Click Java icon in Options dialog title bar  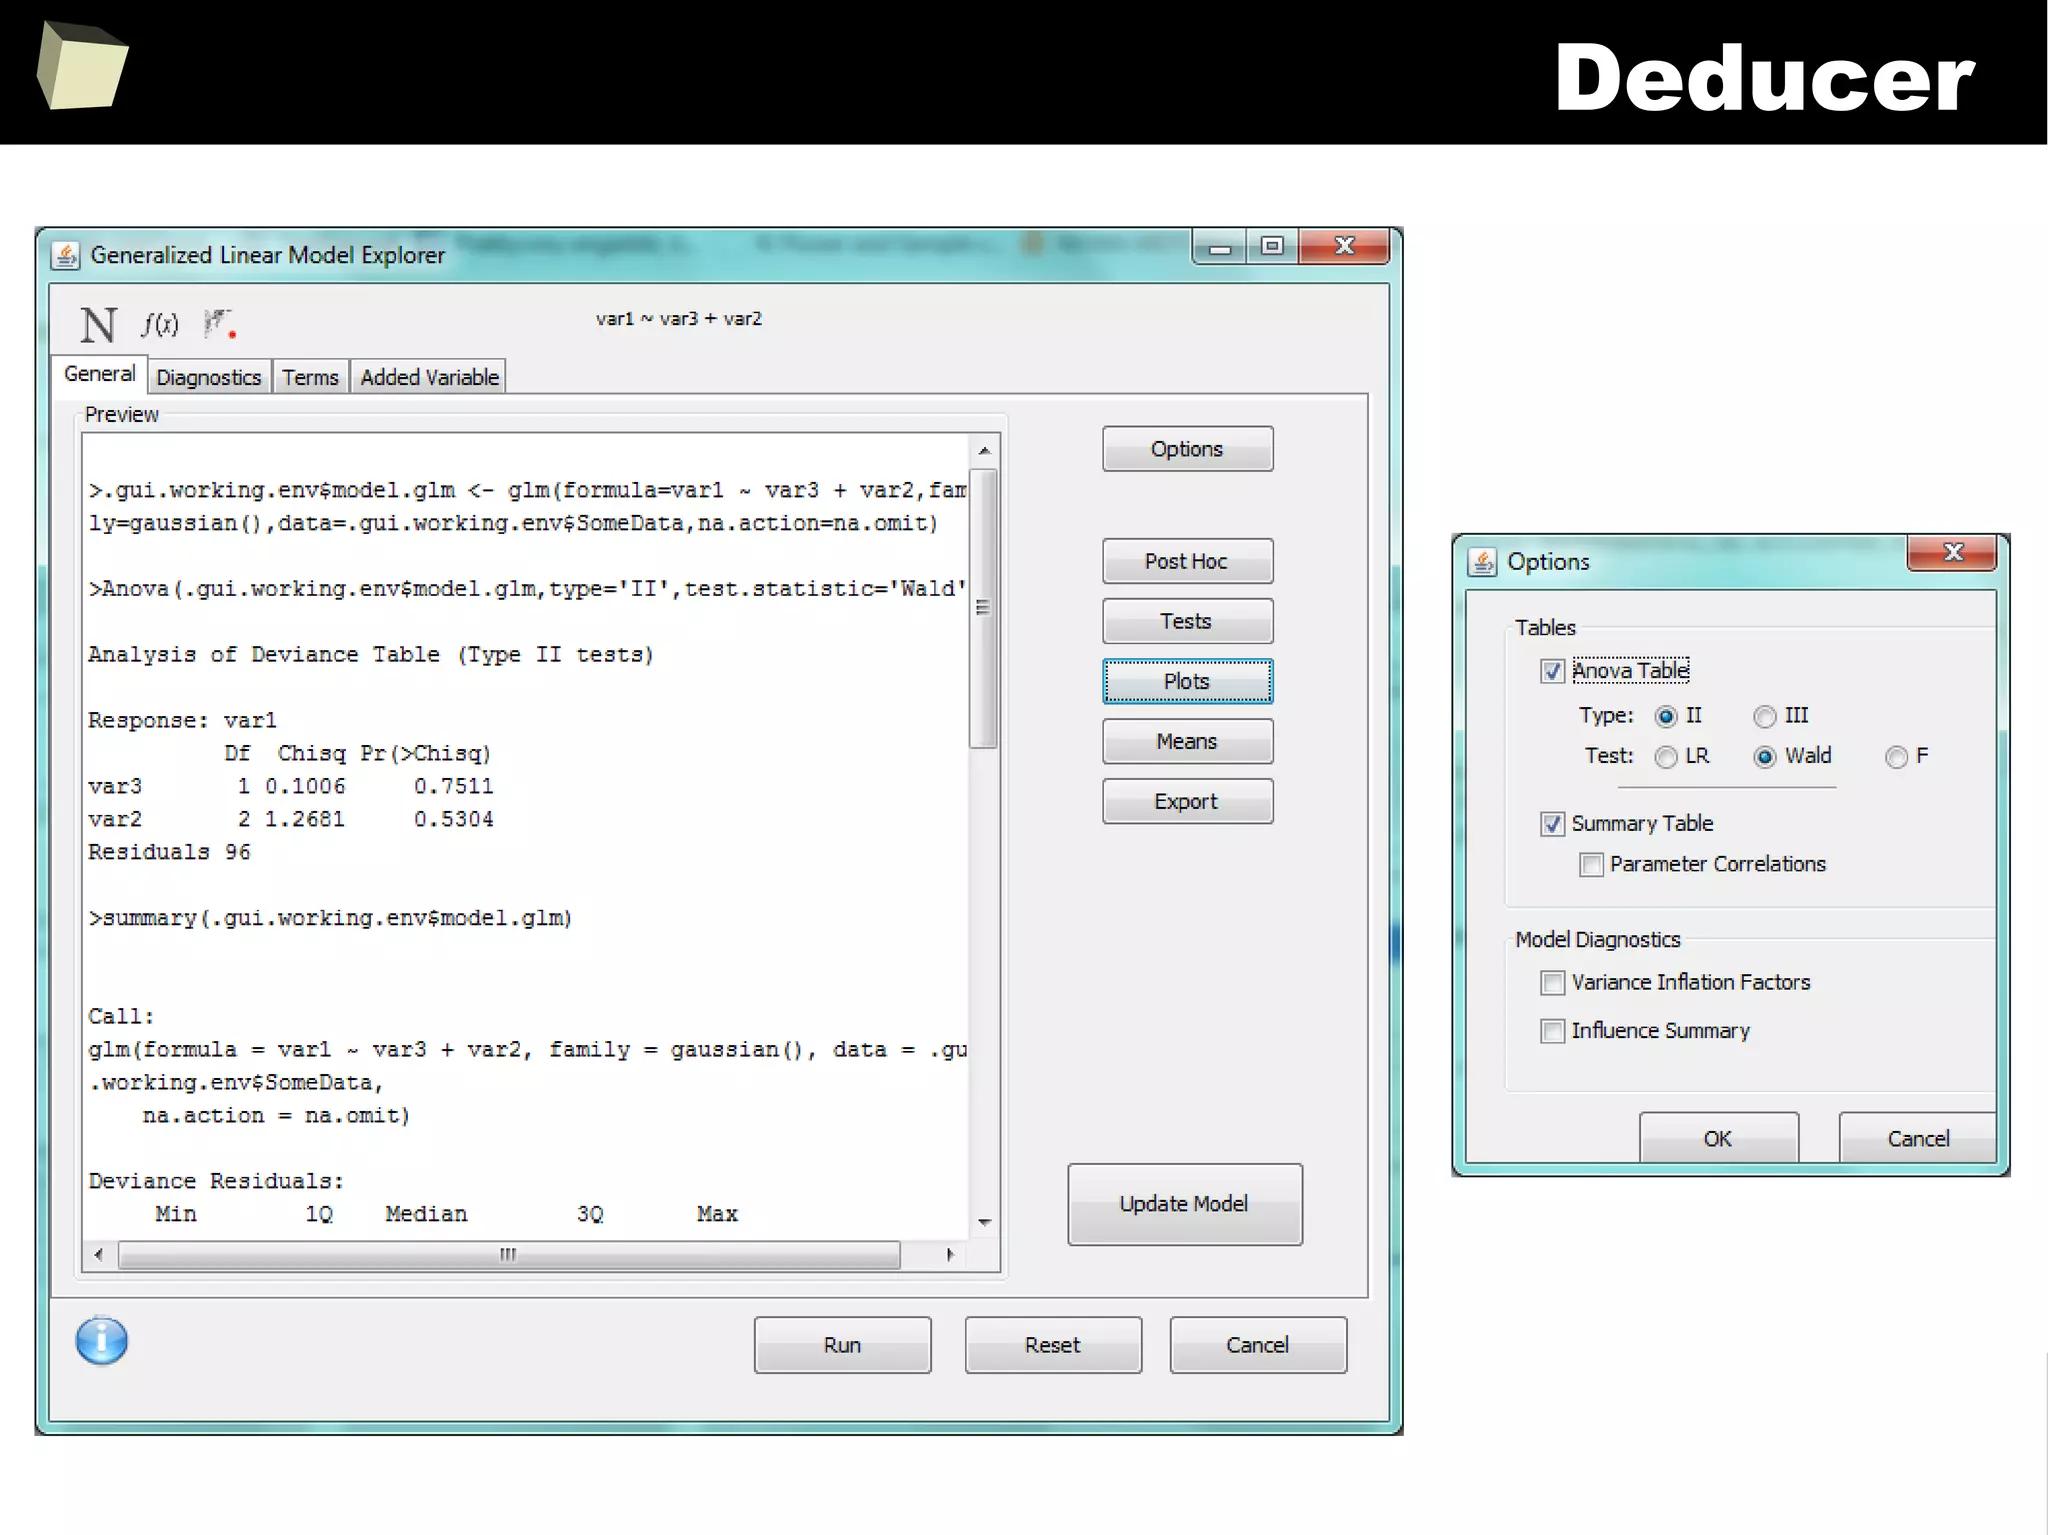point(1482,562)
